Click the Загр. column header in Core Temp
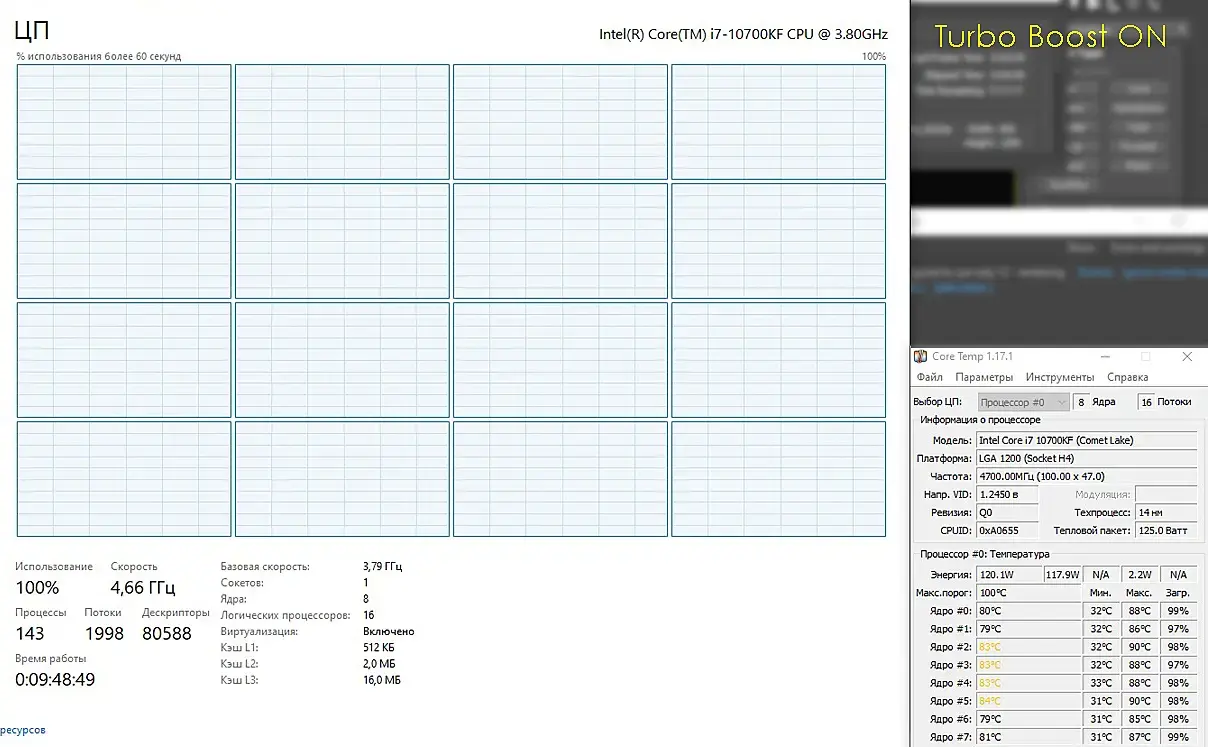The width and height of the screenshot is (1208, 747). 1177,593
